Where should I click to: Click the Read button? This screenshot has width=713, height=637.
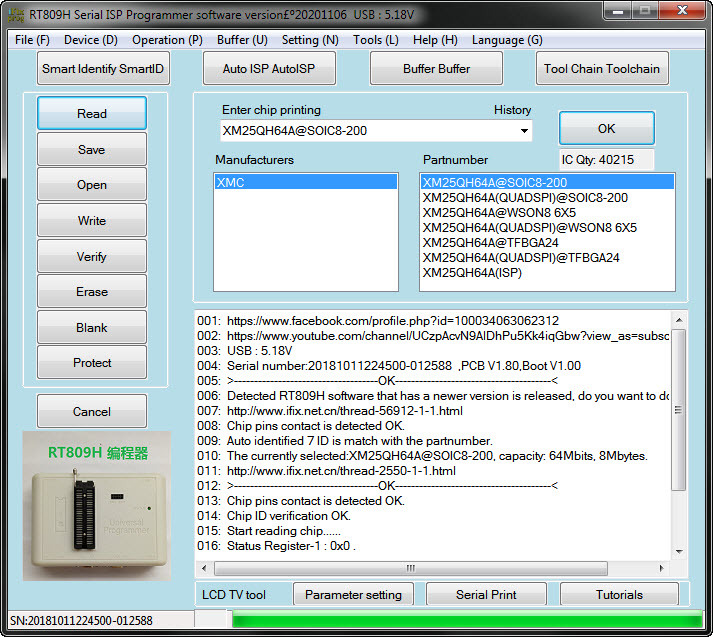(x=92, y=113)
